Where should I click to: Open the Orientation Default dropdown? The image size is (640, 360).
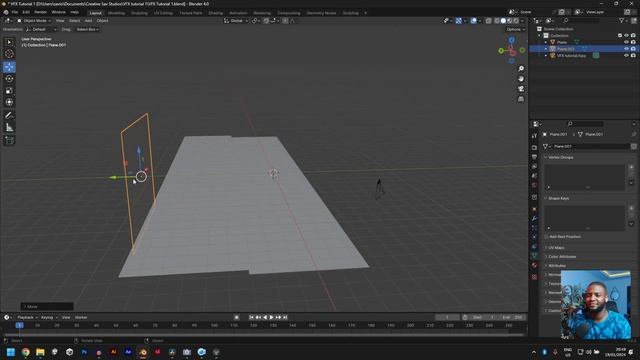(x=41, y=29)
